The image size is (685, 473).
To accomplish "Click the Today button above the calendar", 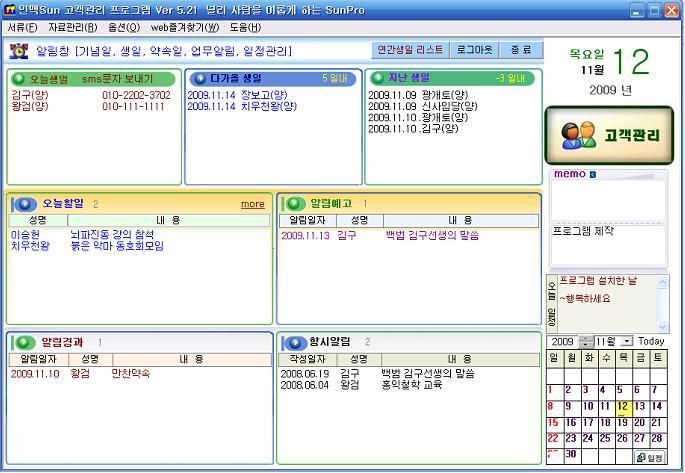I will [x=651, y=341].
